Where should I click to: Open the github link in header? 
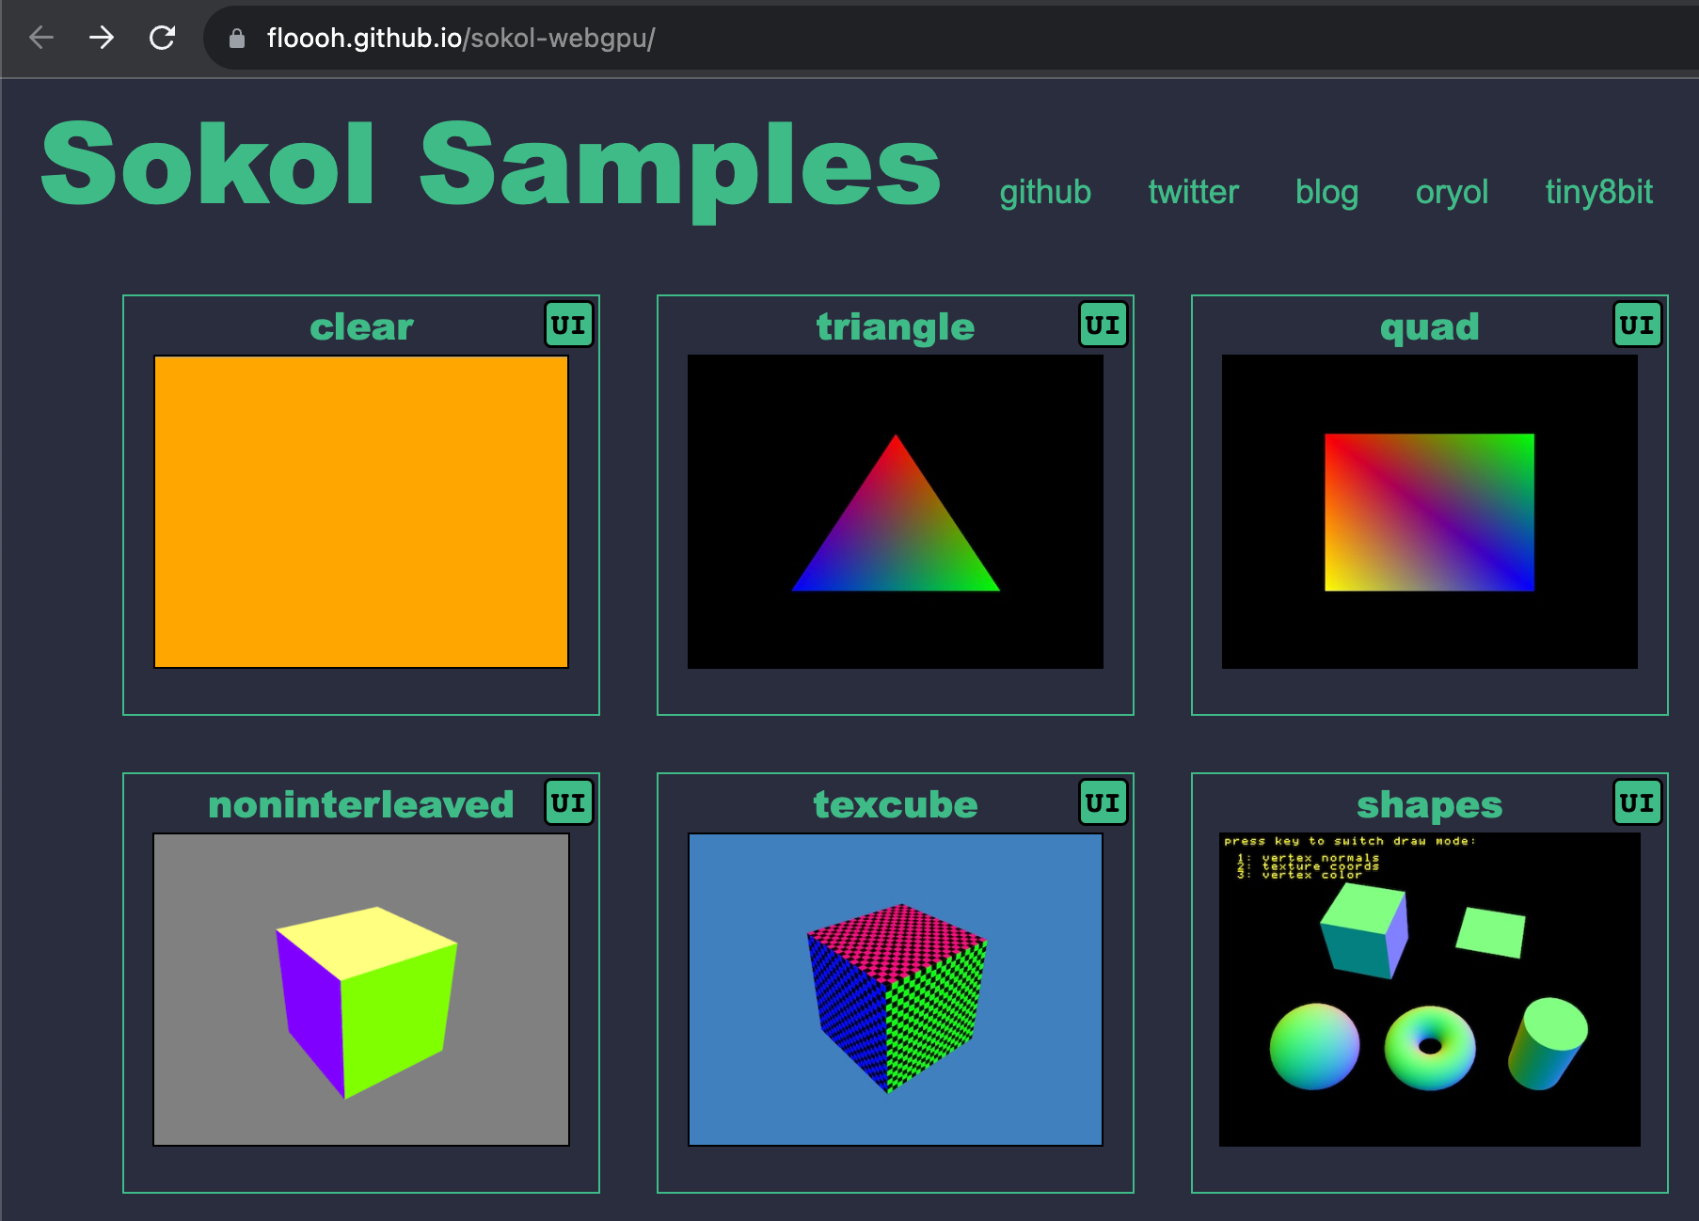pos(1045,191)
